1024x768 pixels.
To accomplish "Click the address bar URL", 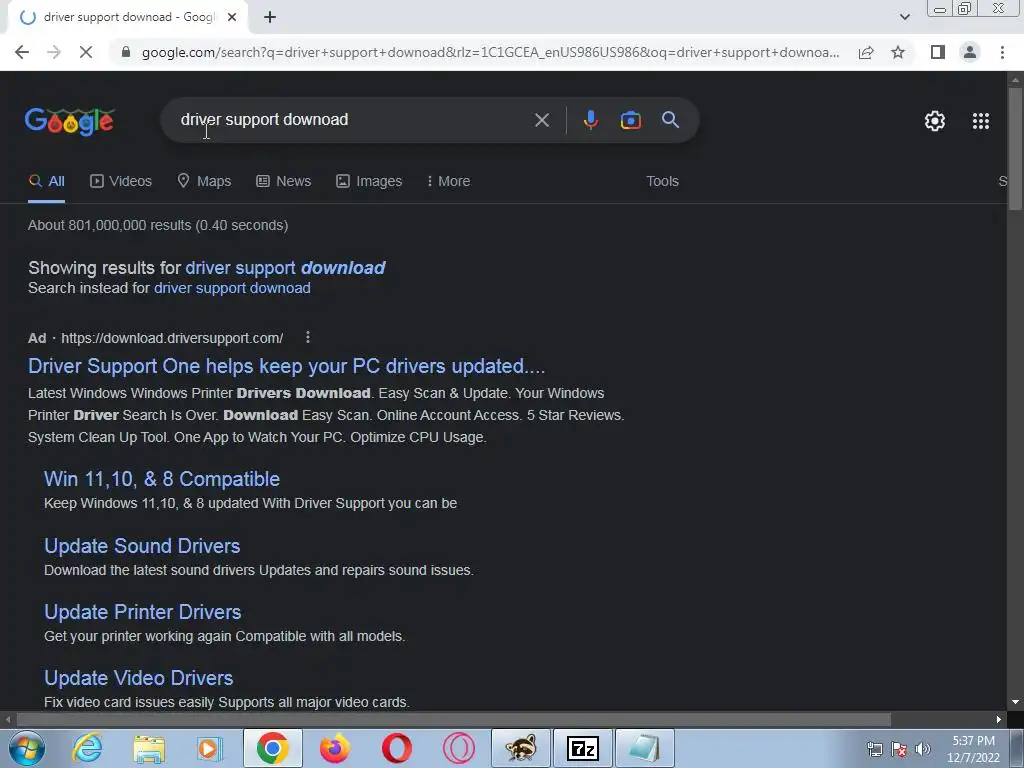I will [x=490, y=52].
